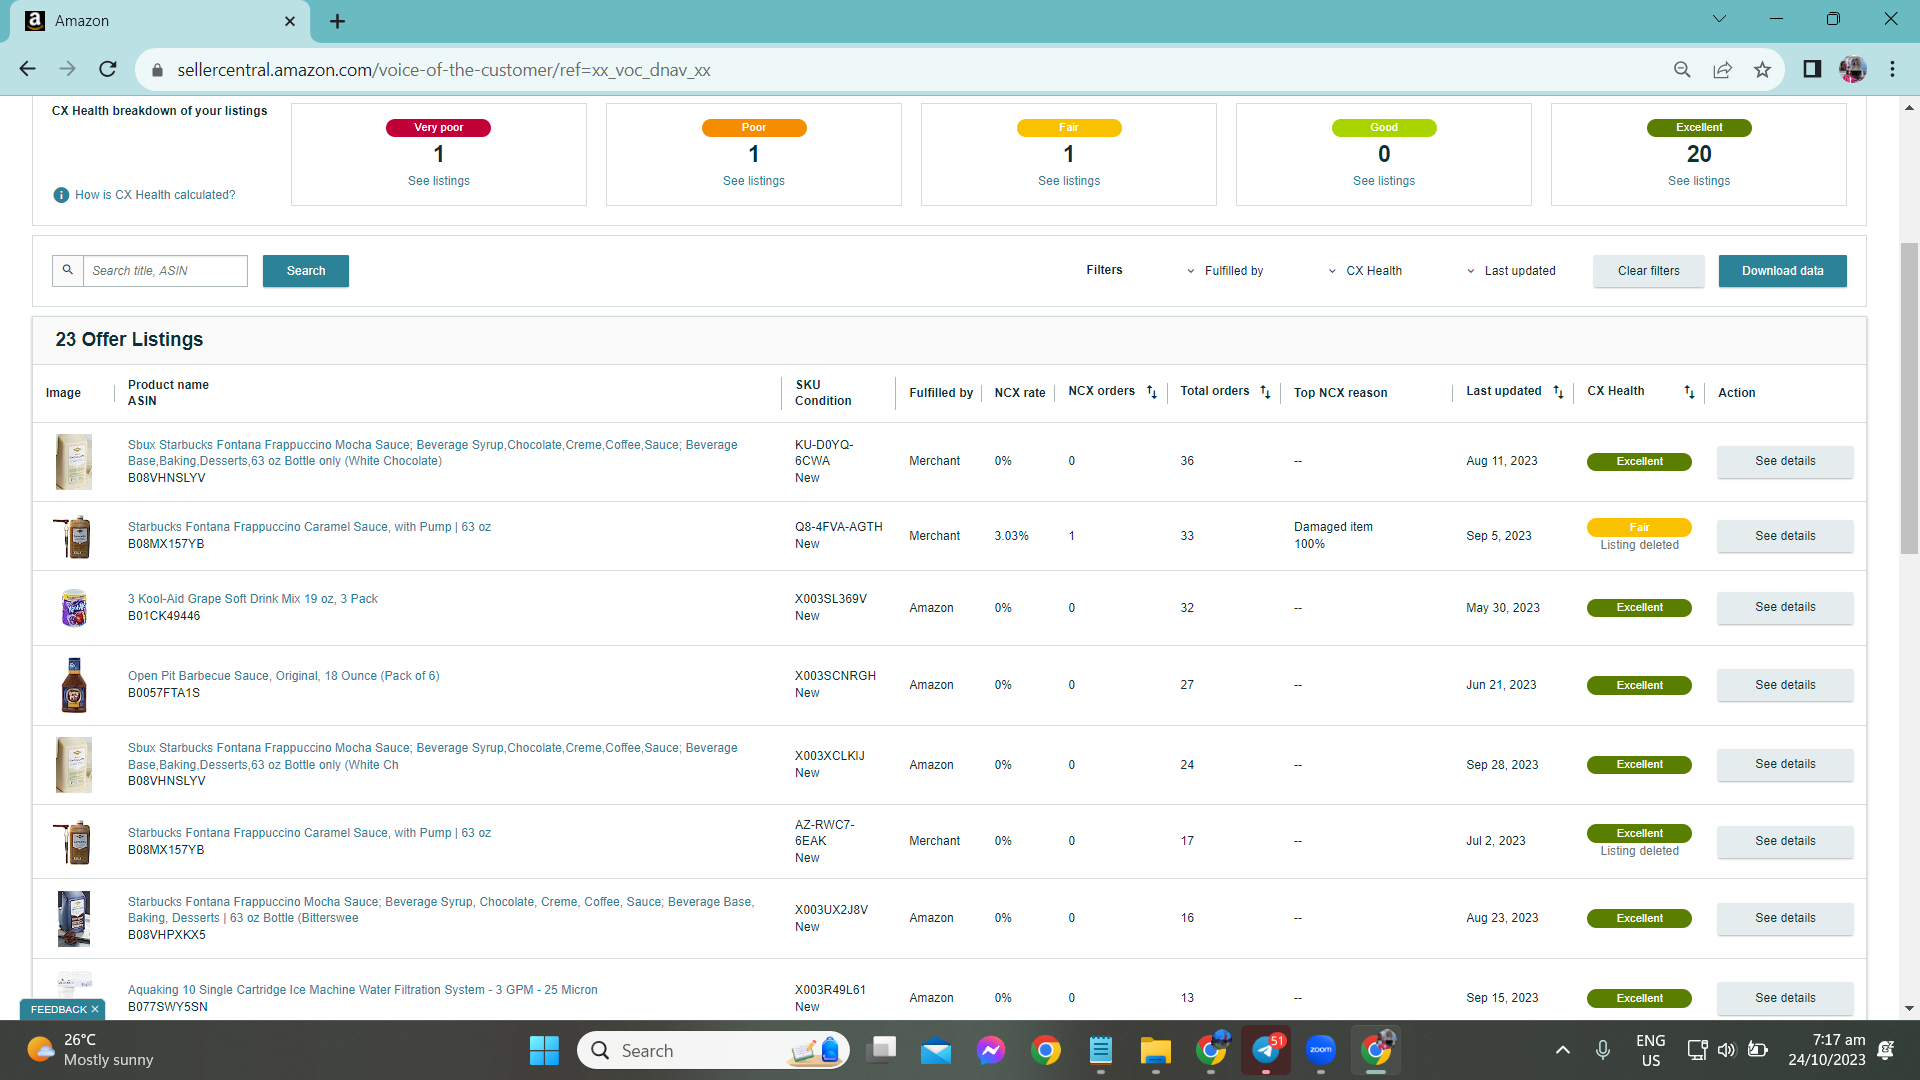See details for SKU X003XCLKIJ

[1785, 764]
